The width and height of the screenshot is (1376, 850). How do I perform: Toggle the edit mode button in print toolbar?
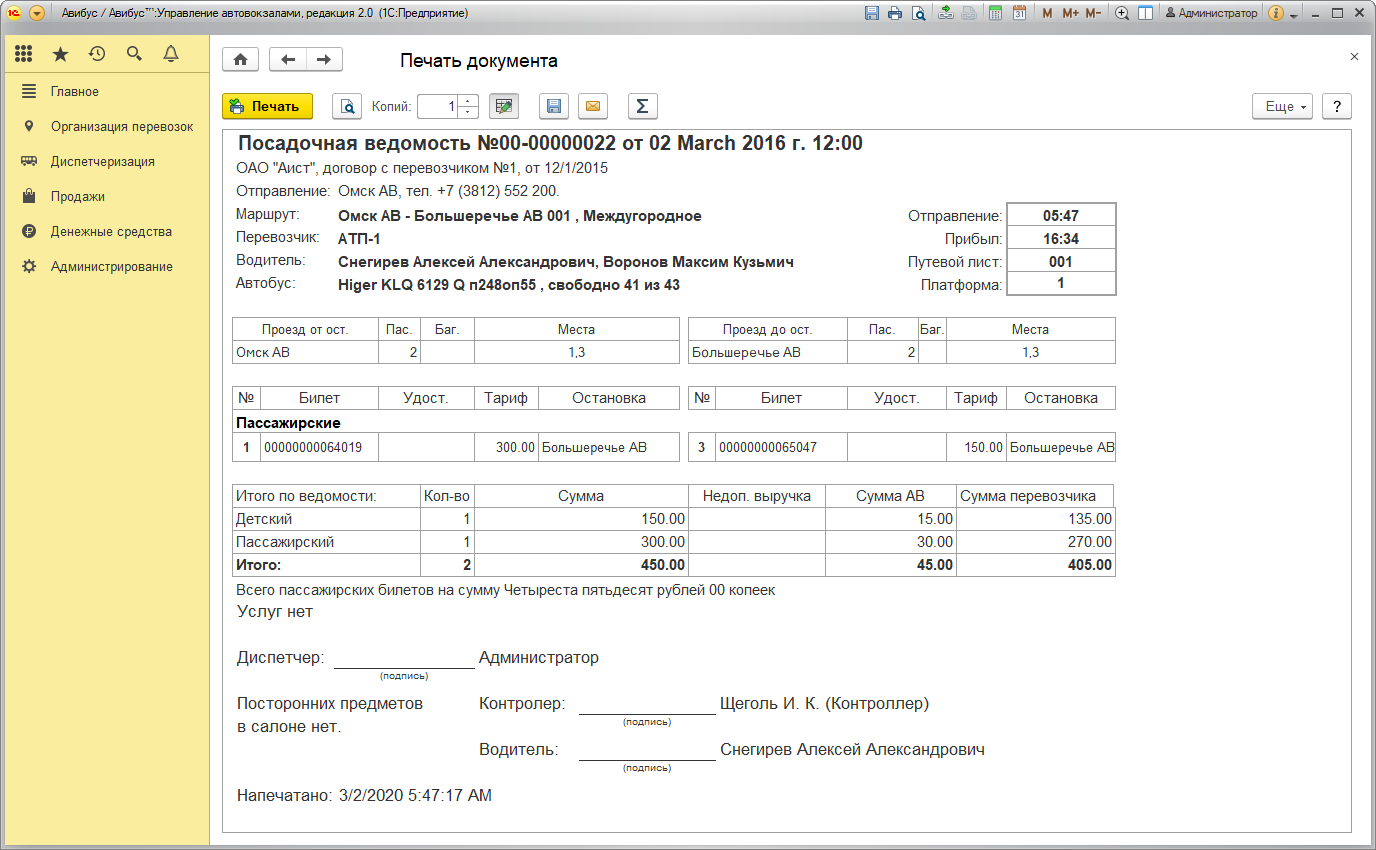coord(504,106)
